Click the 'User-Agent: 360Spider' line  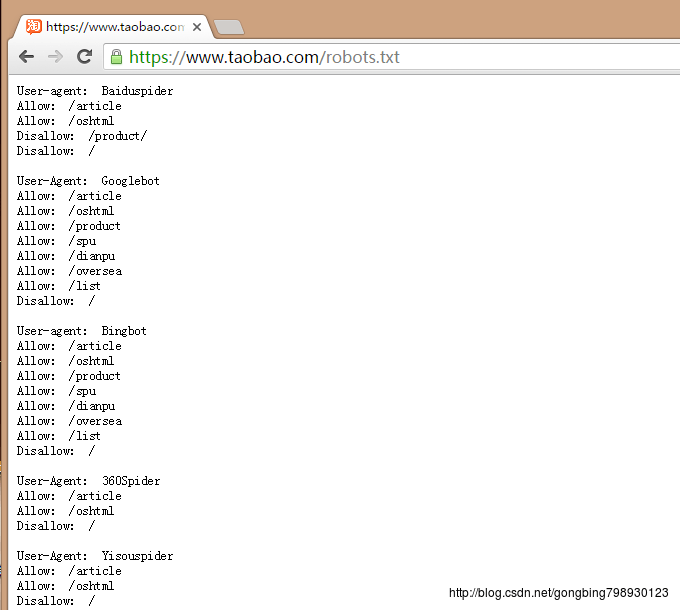(x=88, y=481)
